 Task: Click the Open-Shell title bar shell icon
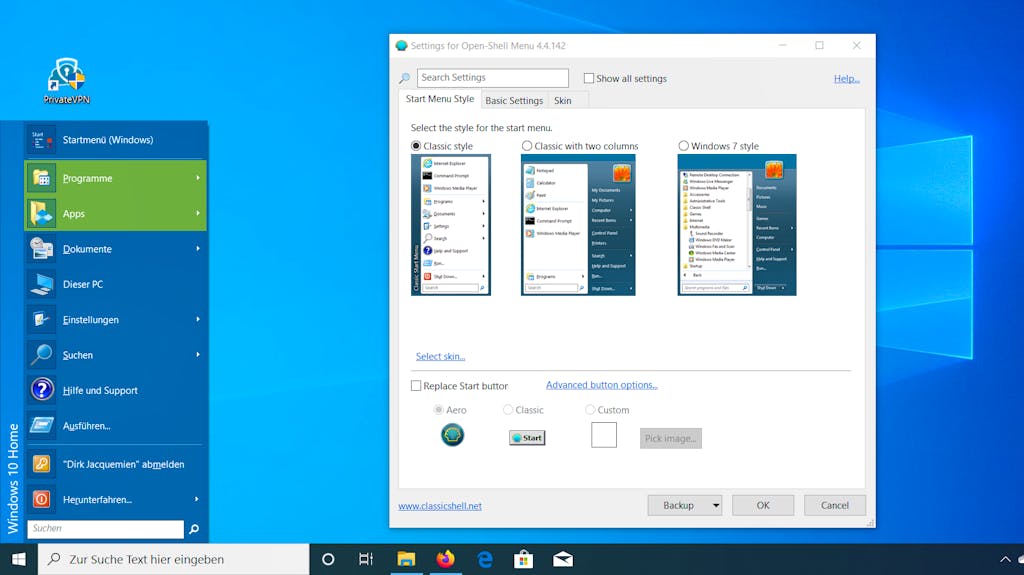(x=402, y=46)
